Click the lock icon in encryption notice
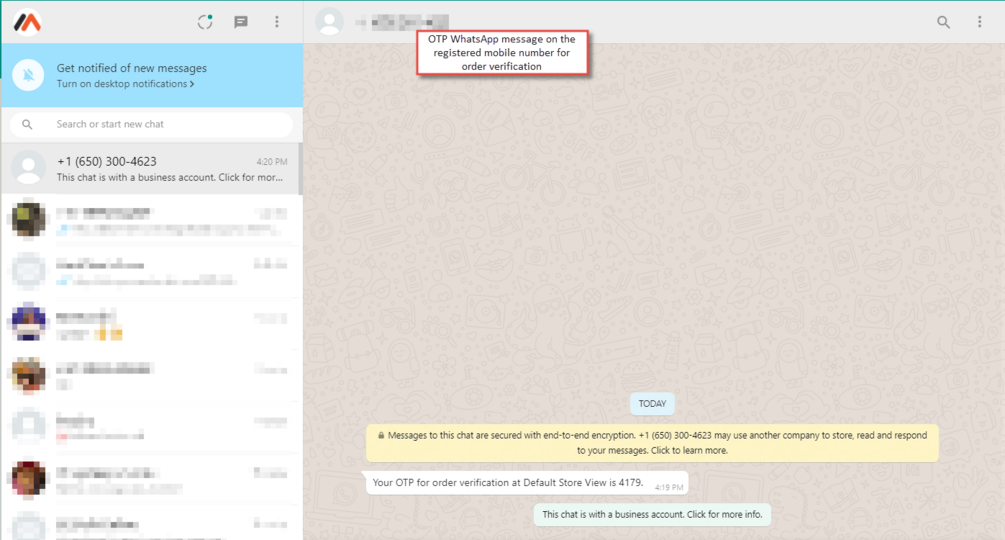This screenshot has height=540, width=1005. [x=381, y=436]
